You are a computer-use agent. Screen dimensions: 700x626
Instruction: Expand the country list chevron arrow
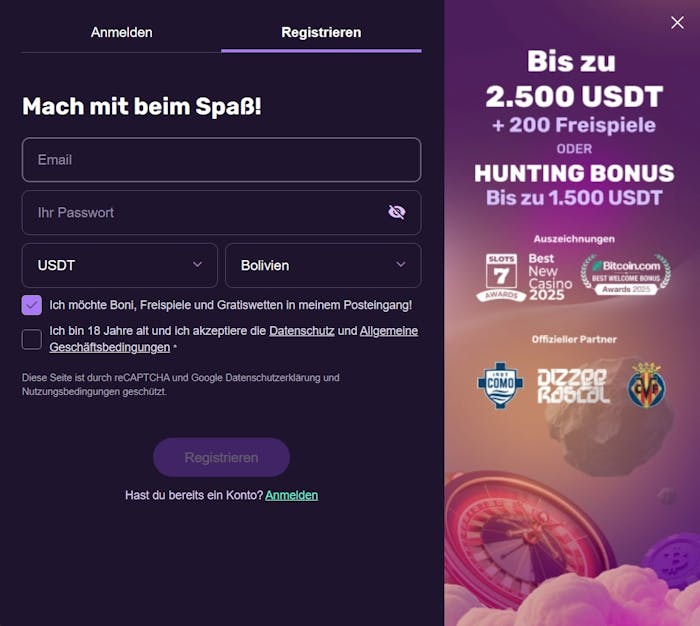coord(401,265)
